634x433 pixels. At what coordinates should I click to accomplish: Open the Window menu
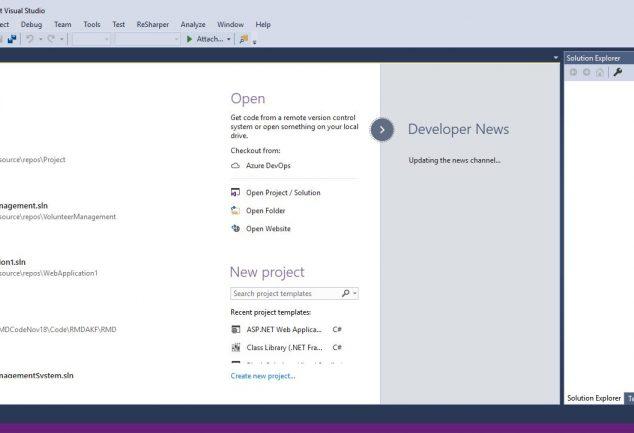(230, 25)
